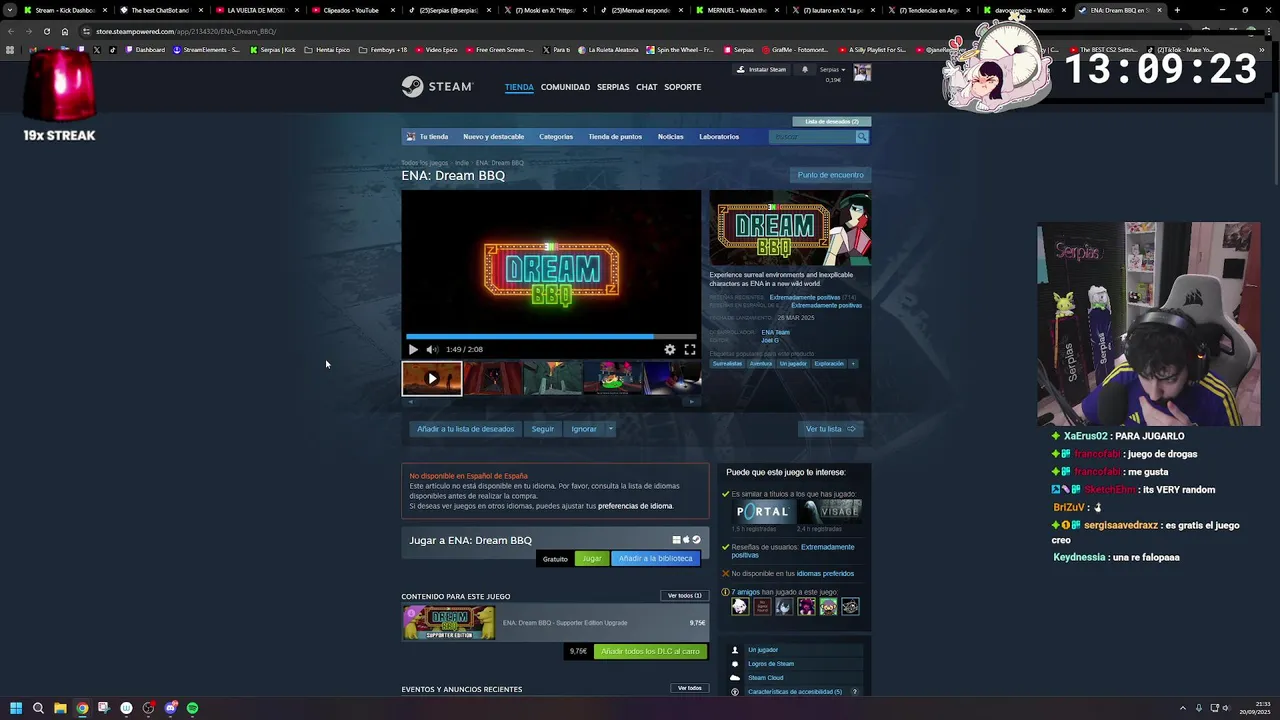Expand the Categorías menu

[556, 137]
